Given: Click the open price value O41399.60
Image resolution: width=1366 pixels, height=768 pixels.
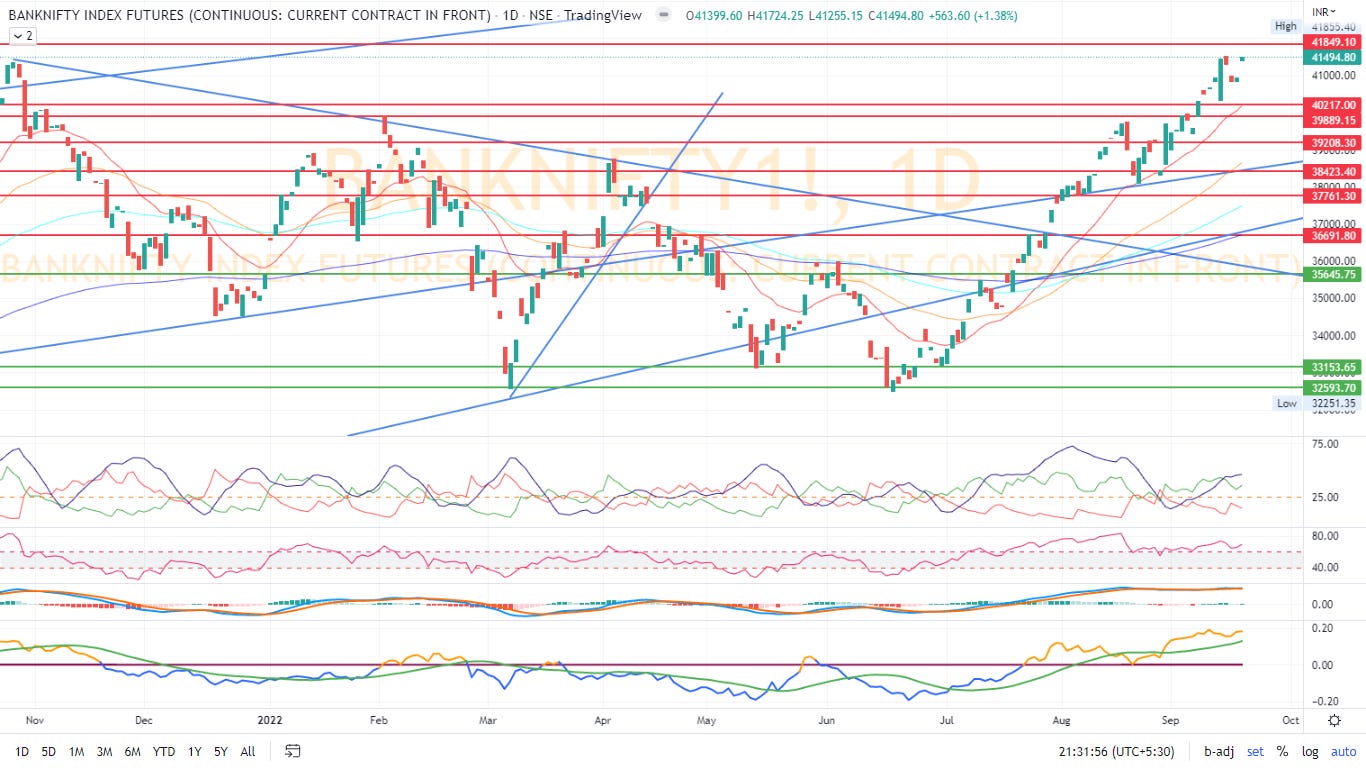Looking at the screenshot, I should tap(715, 15).
